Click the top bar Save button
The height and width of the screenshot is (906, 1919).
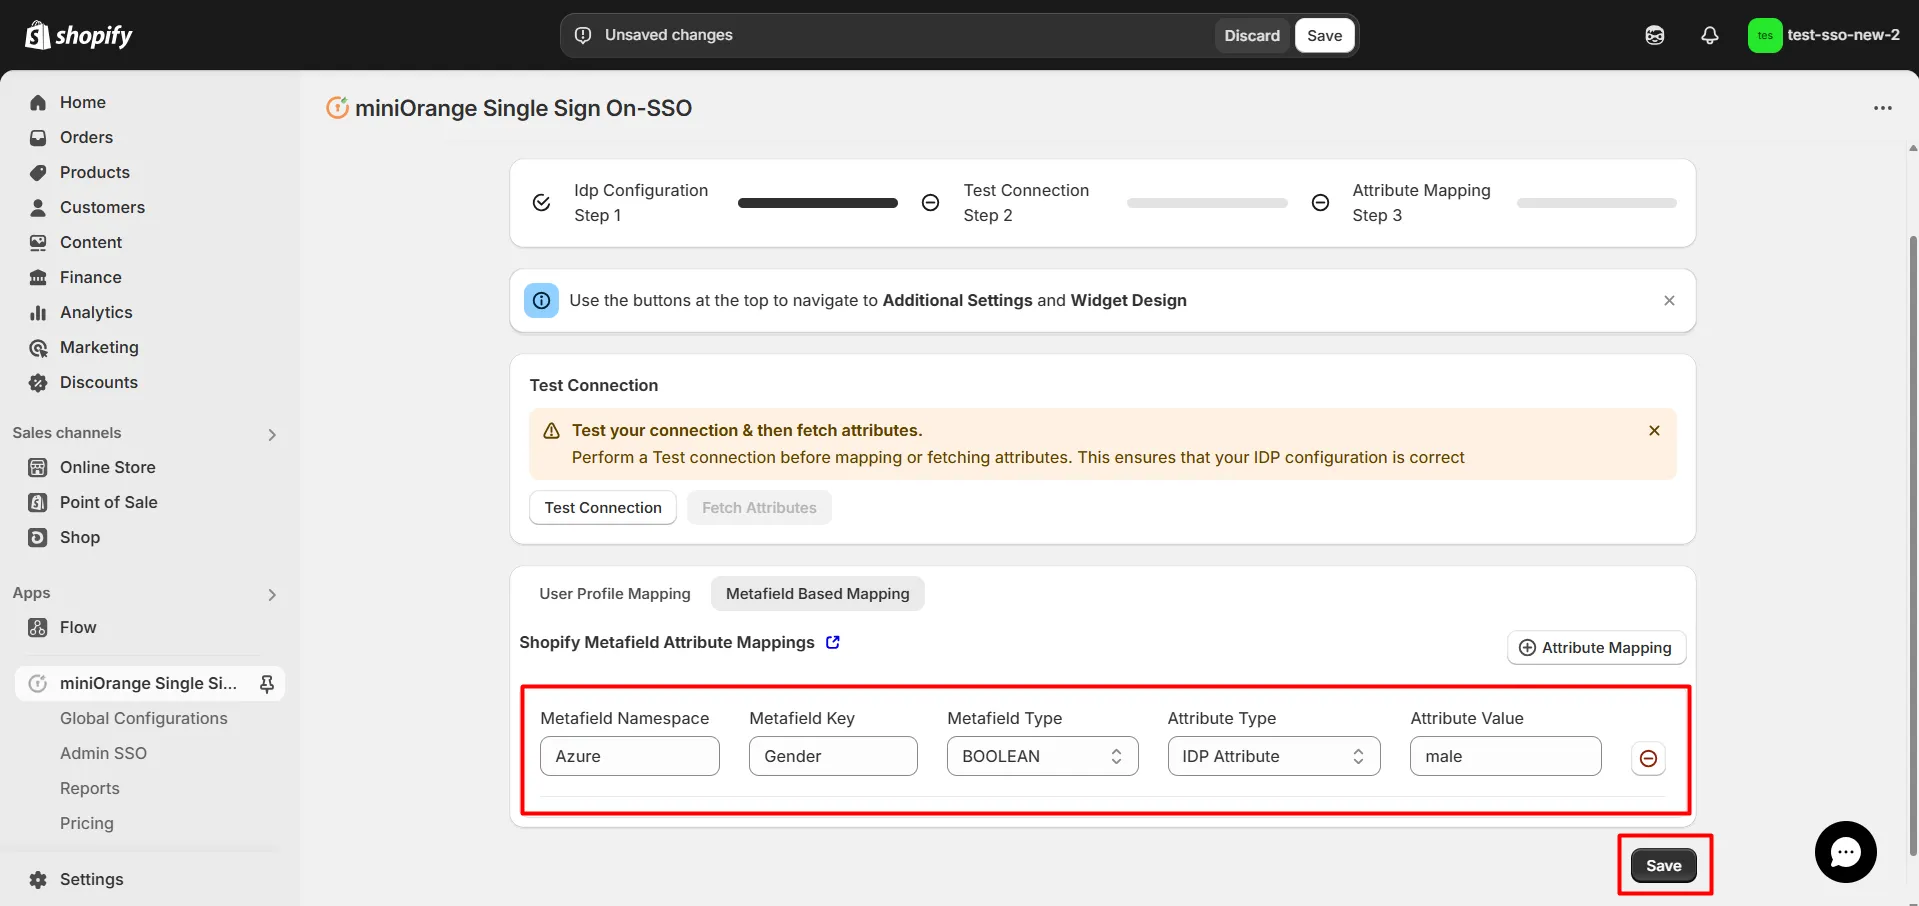[1324, 35]
